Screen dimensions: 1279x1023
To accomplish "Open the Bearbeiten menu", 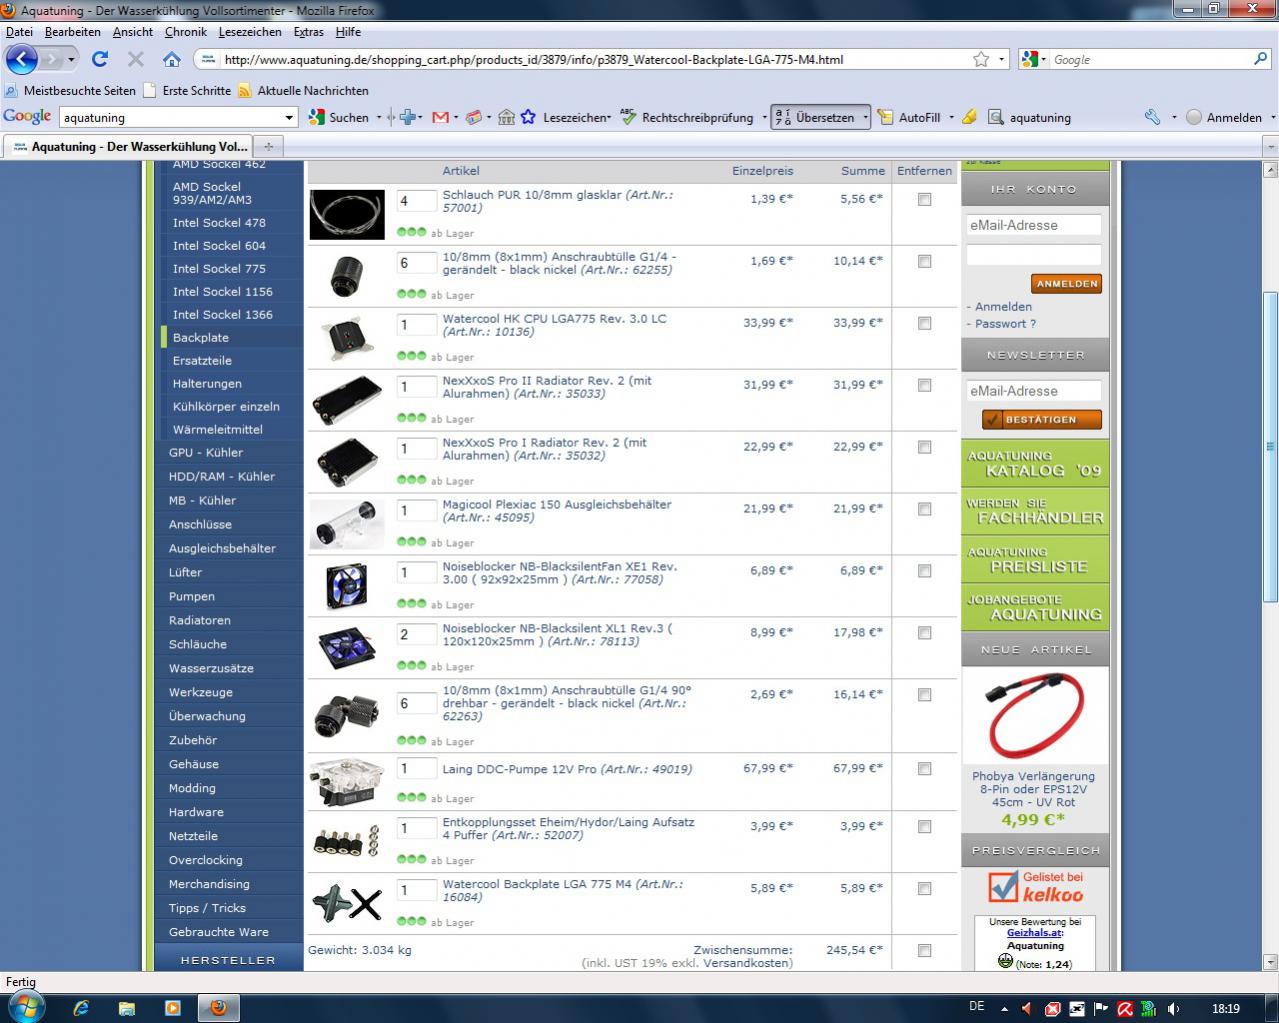I will point(72,32).
